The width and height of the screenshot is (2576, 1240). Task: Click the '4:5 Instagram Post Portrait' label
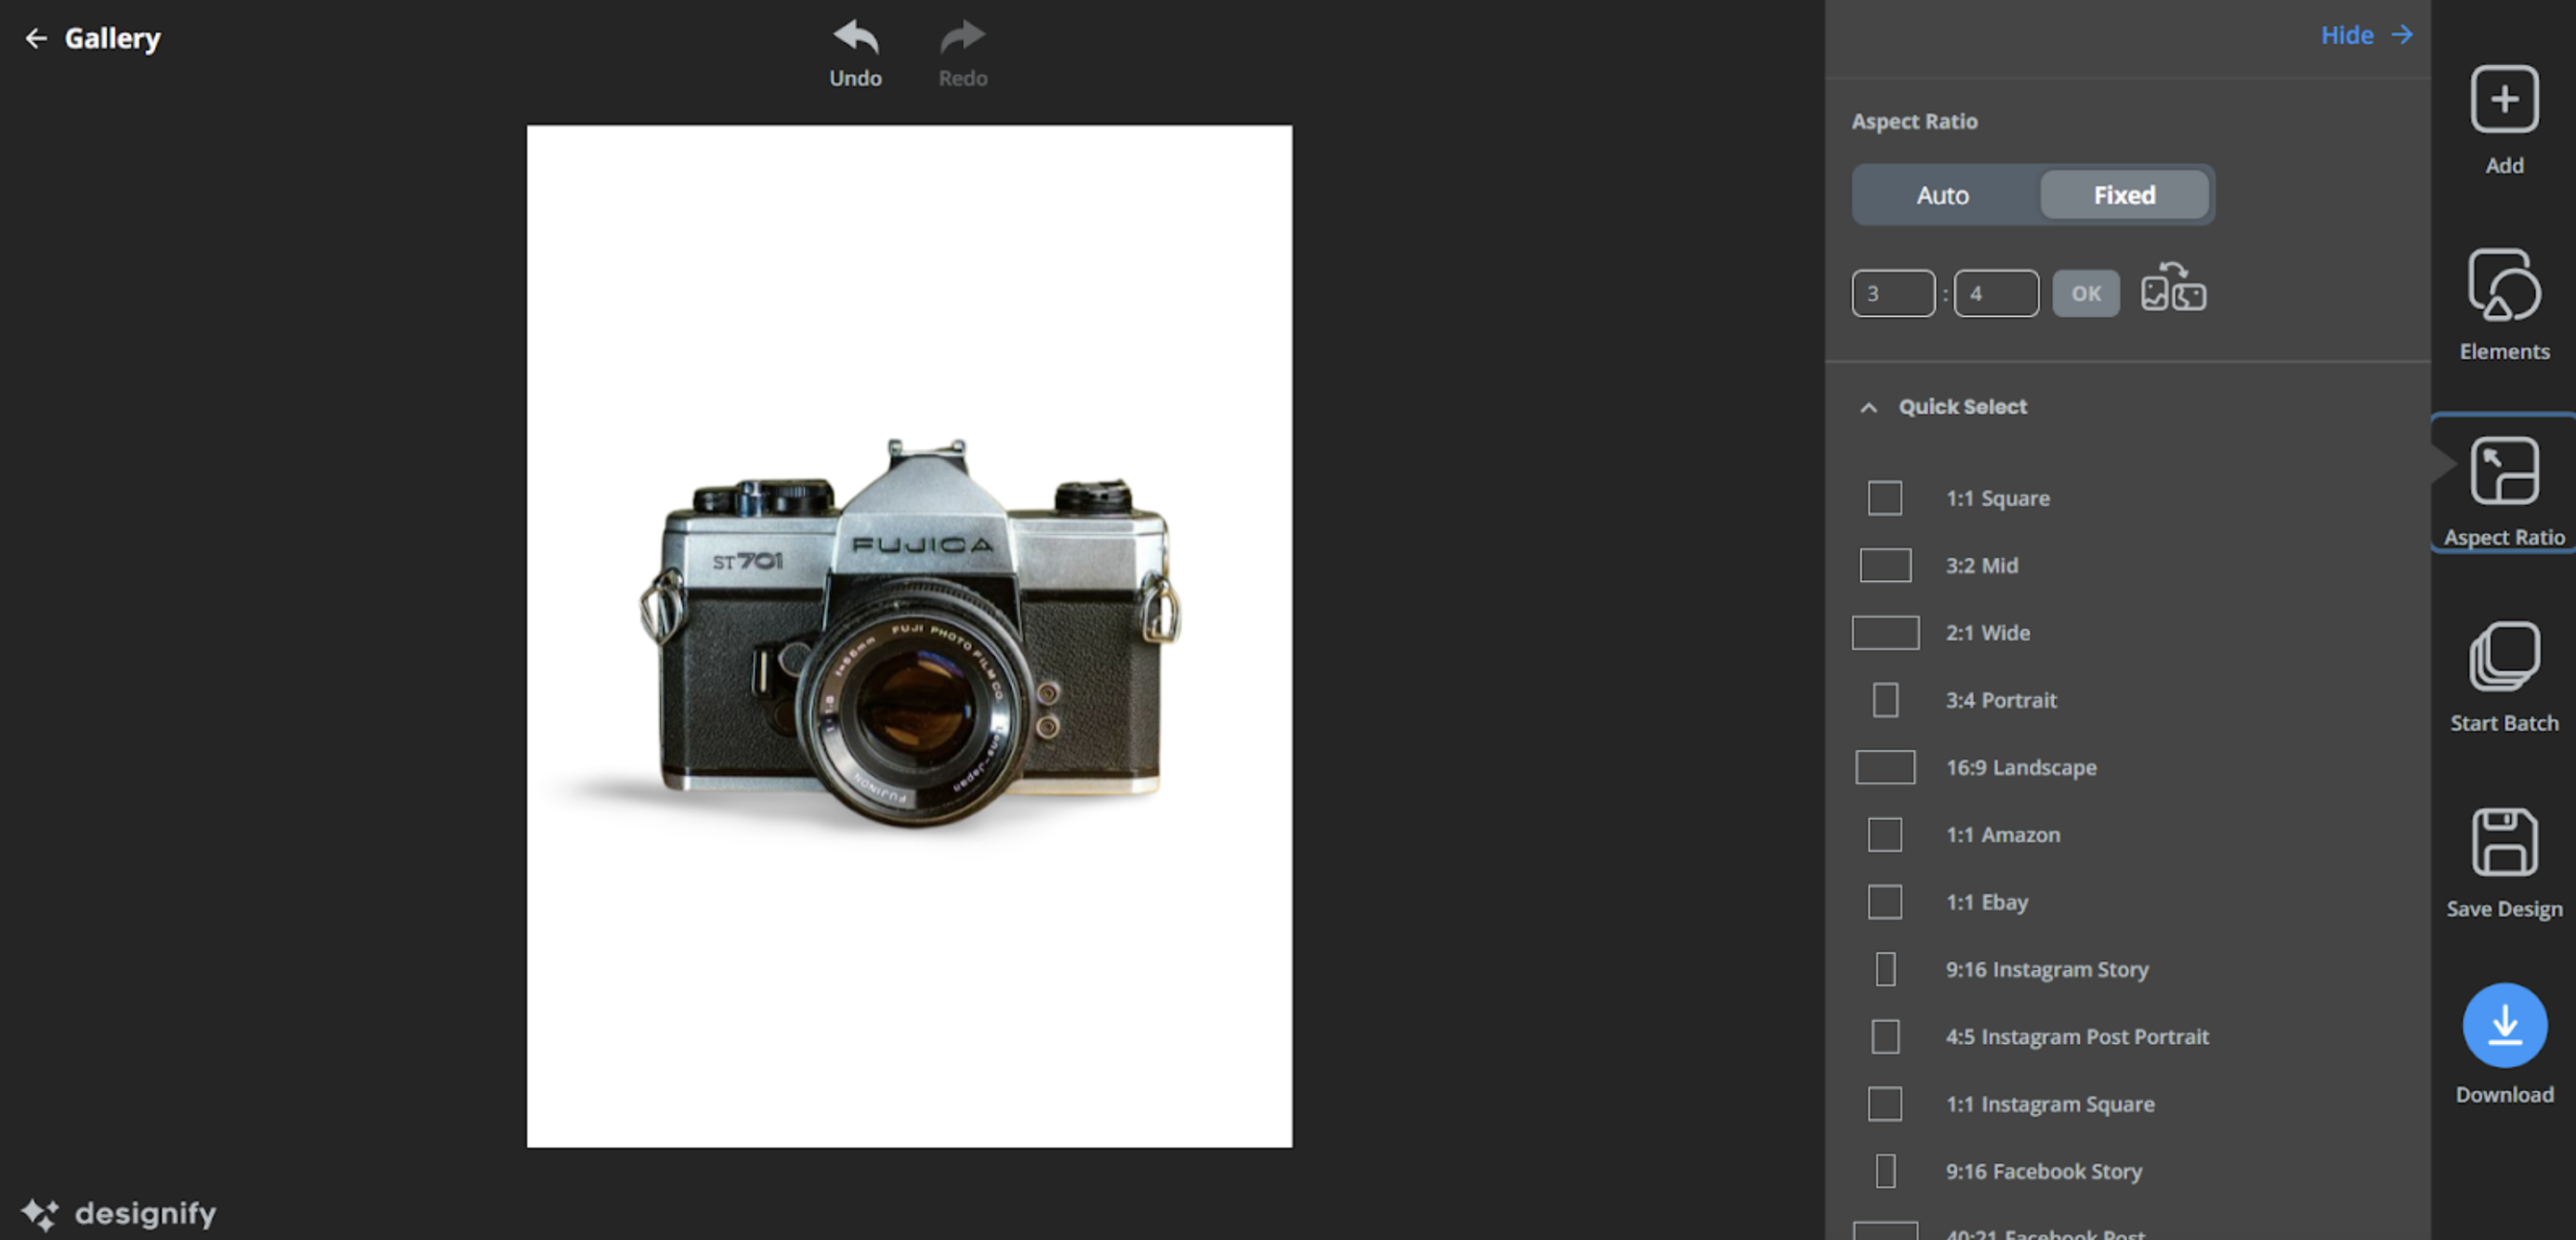[x=2077, y=1037]
